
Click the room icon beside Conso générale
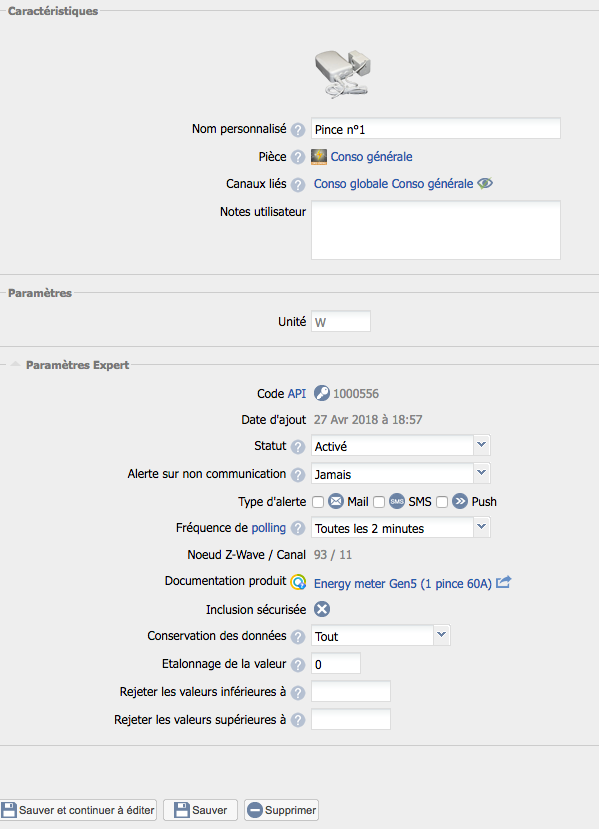(319, 156)
